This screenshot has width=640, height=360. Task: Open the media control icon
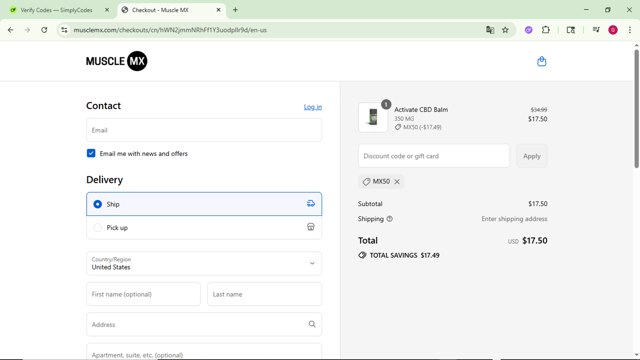596,30
